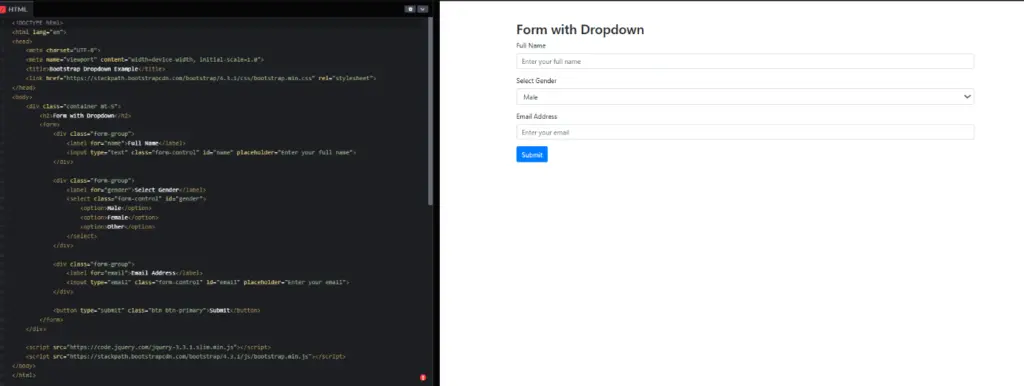Click 'Form with Dropdown' preview heading
This screenshot has height=386, width=1024.
pos(580,29)
